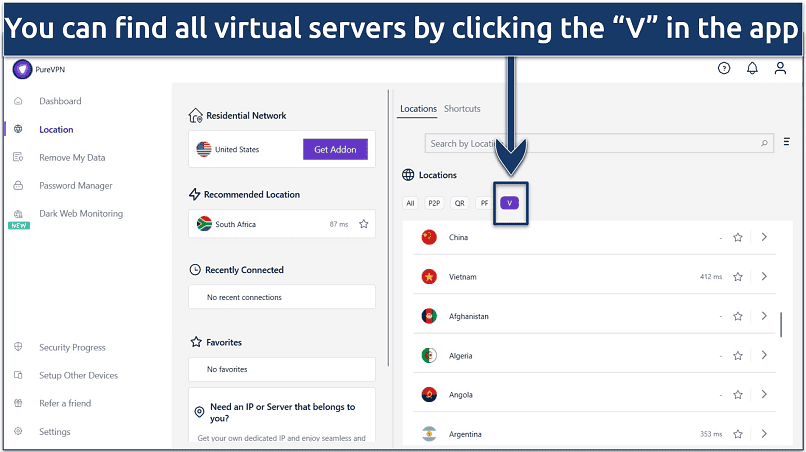Open the help question mark icon
This screenshot has height=452, width=806.
724,68
